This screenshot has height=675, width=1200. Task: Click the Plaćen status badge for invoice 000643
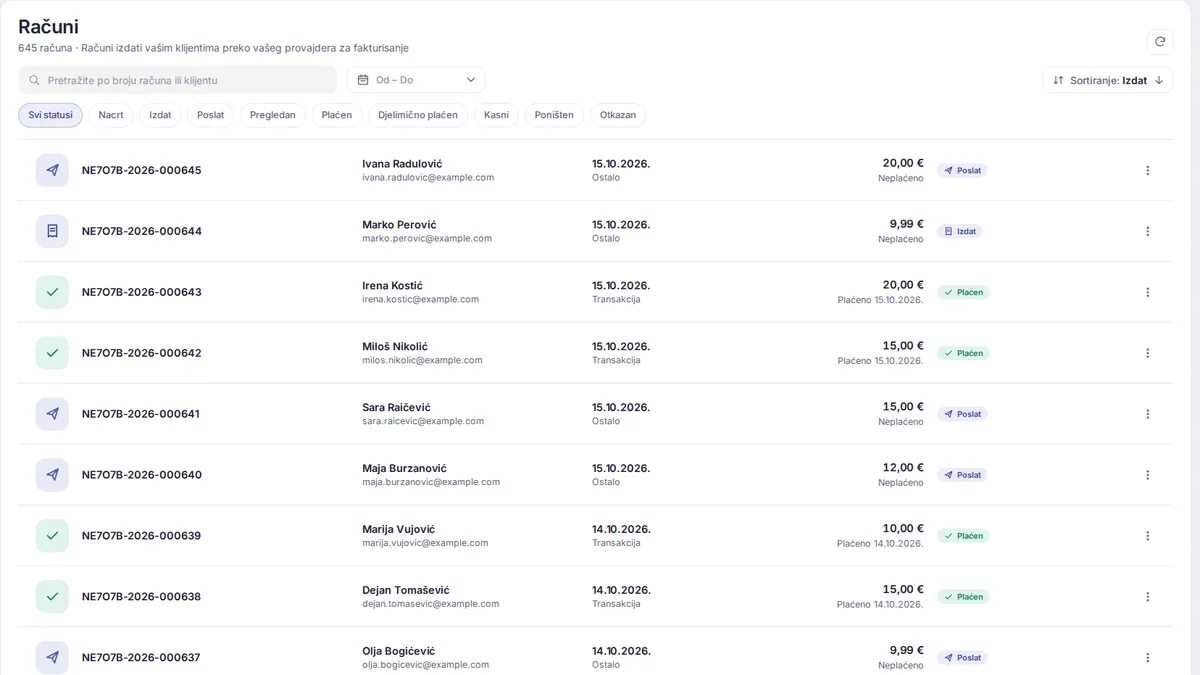pos(964,292)
